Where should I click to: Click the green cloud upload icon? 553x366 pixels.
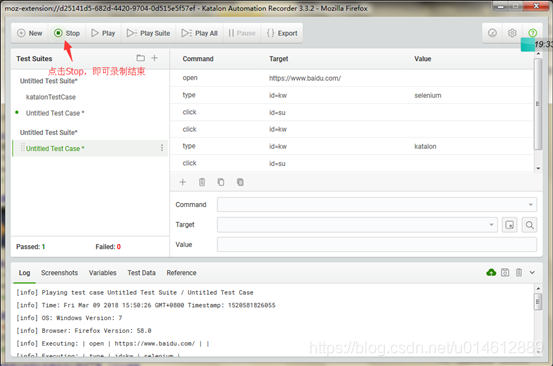click(x=491, y=273)
